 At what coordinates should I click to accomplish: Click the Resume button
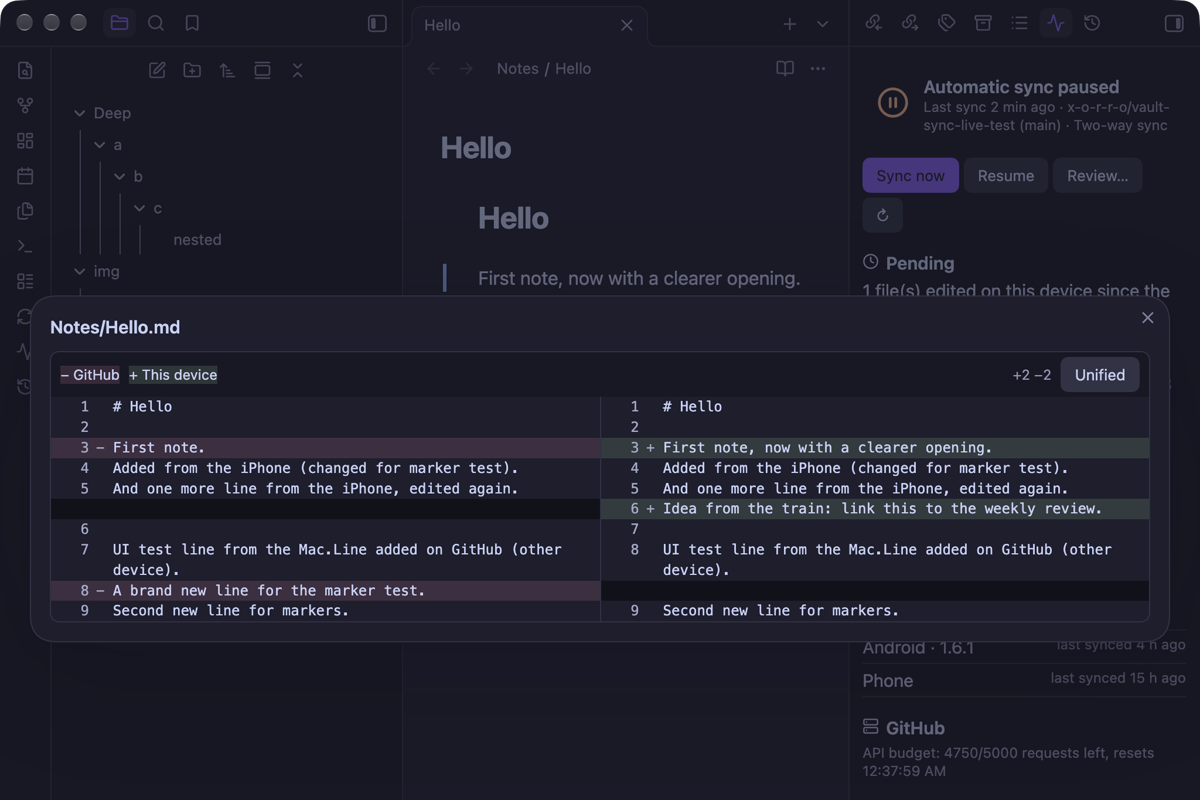click(1006, 176)
